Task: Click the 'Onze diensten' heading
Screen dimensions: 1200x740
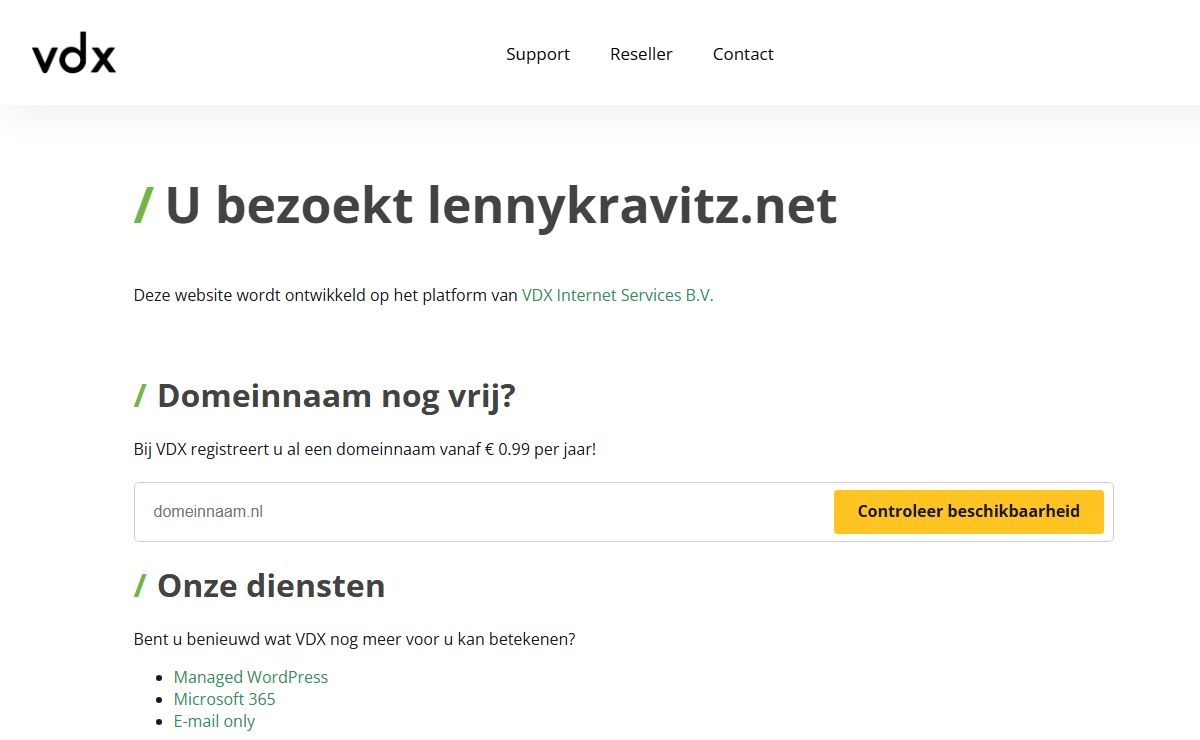Action: point(260,585)
